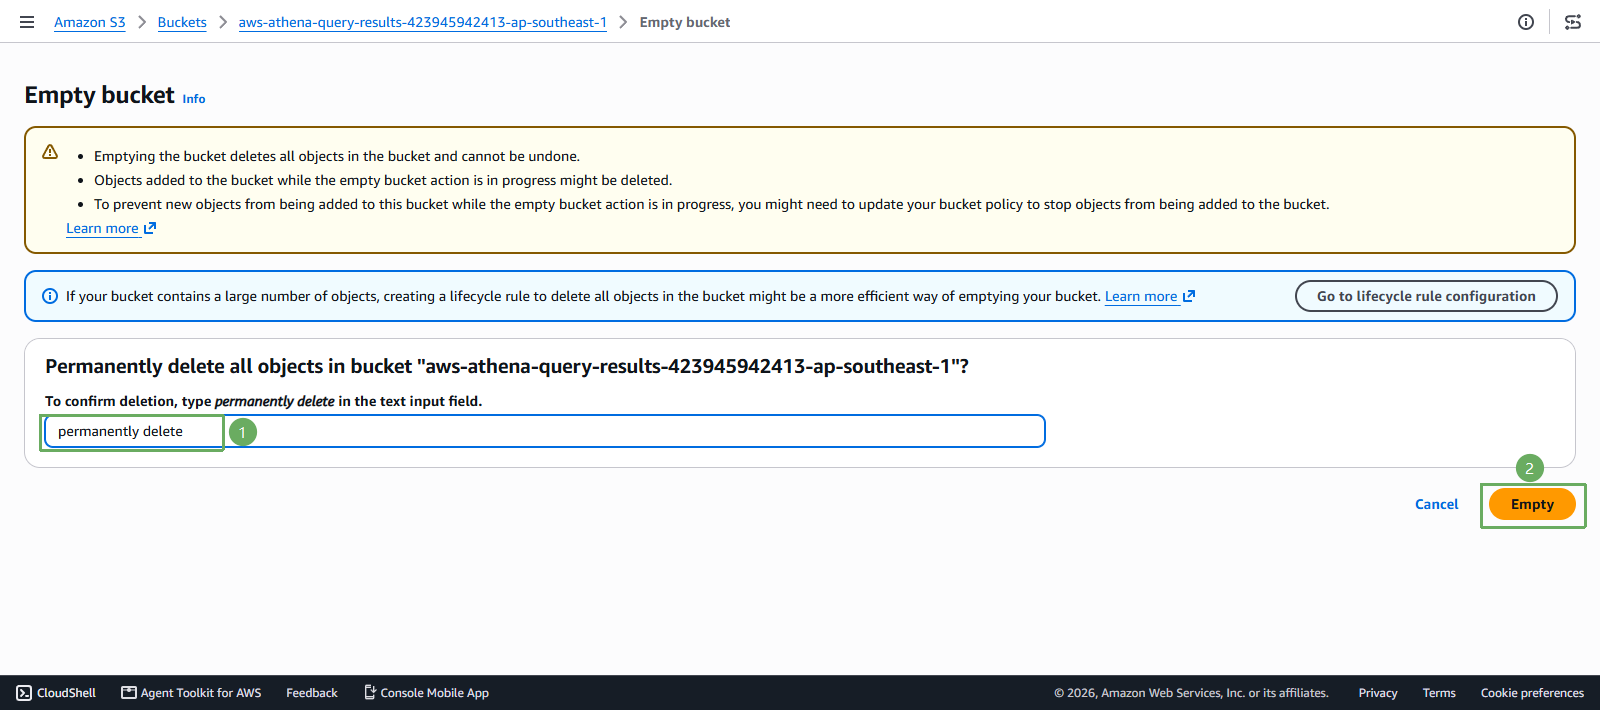Open Feedback in the footer
This screenshot has width=1600, height=710.
coord(312,693)
